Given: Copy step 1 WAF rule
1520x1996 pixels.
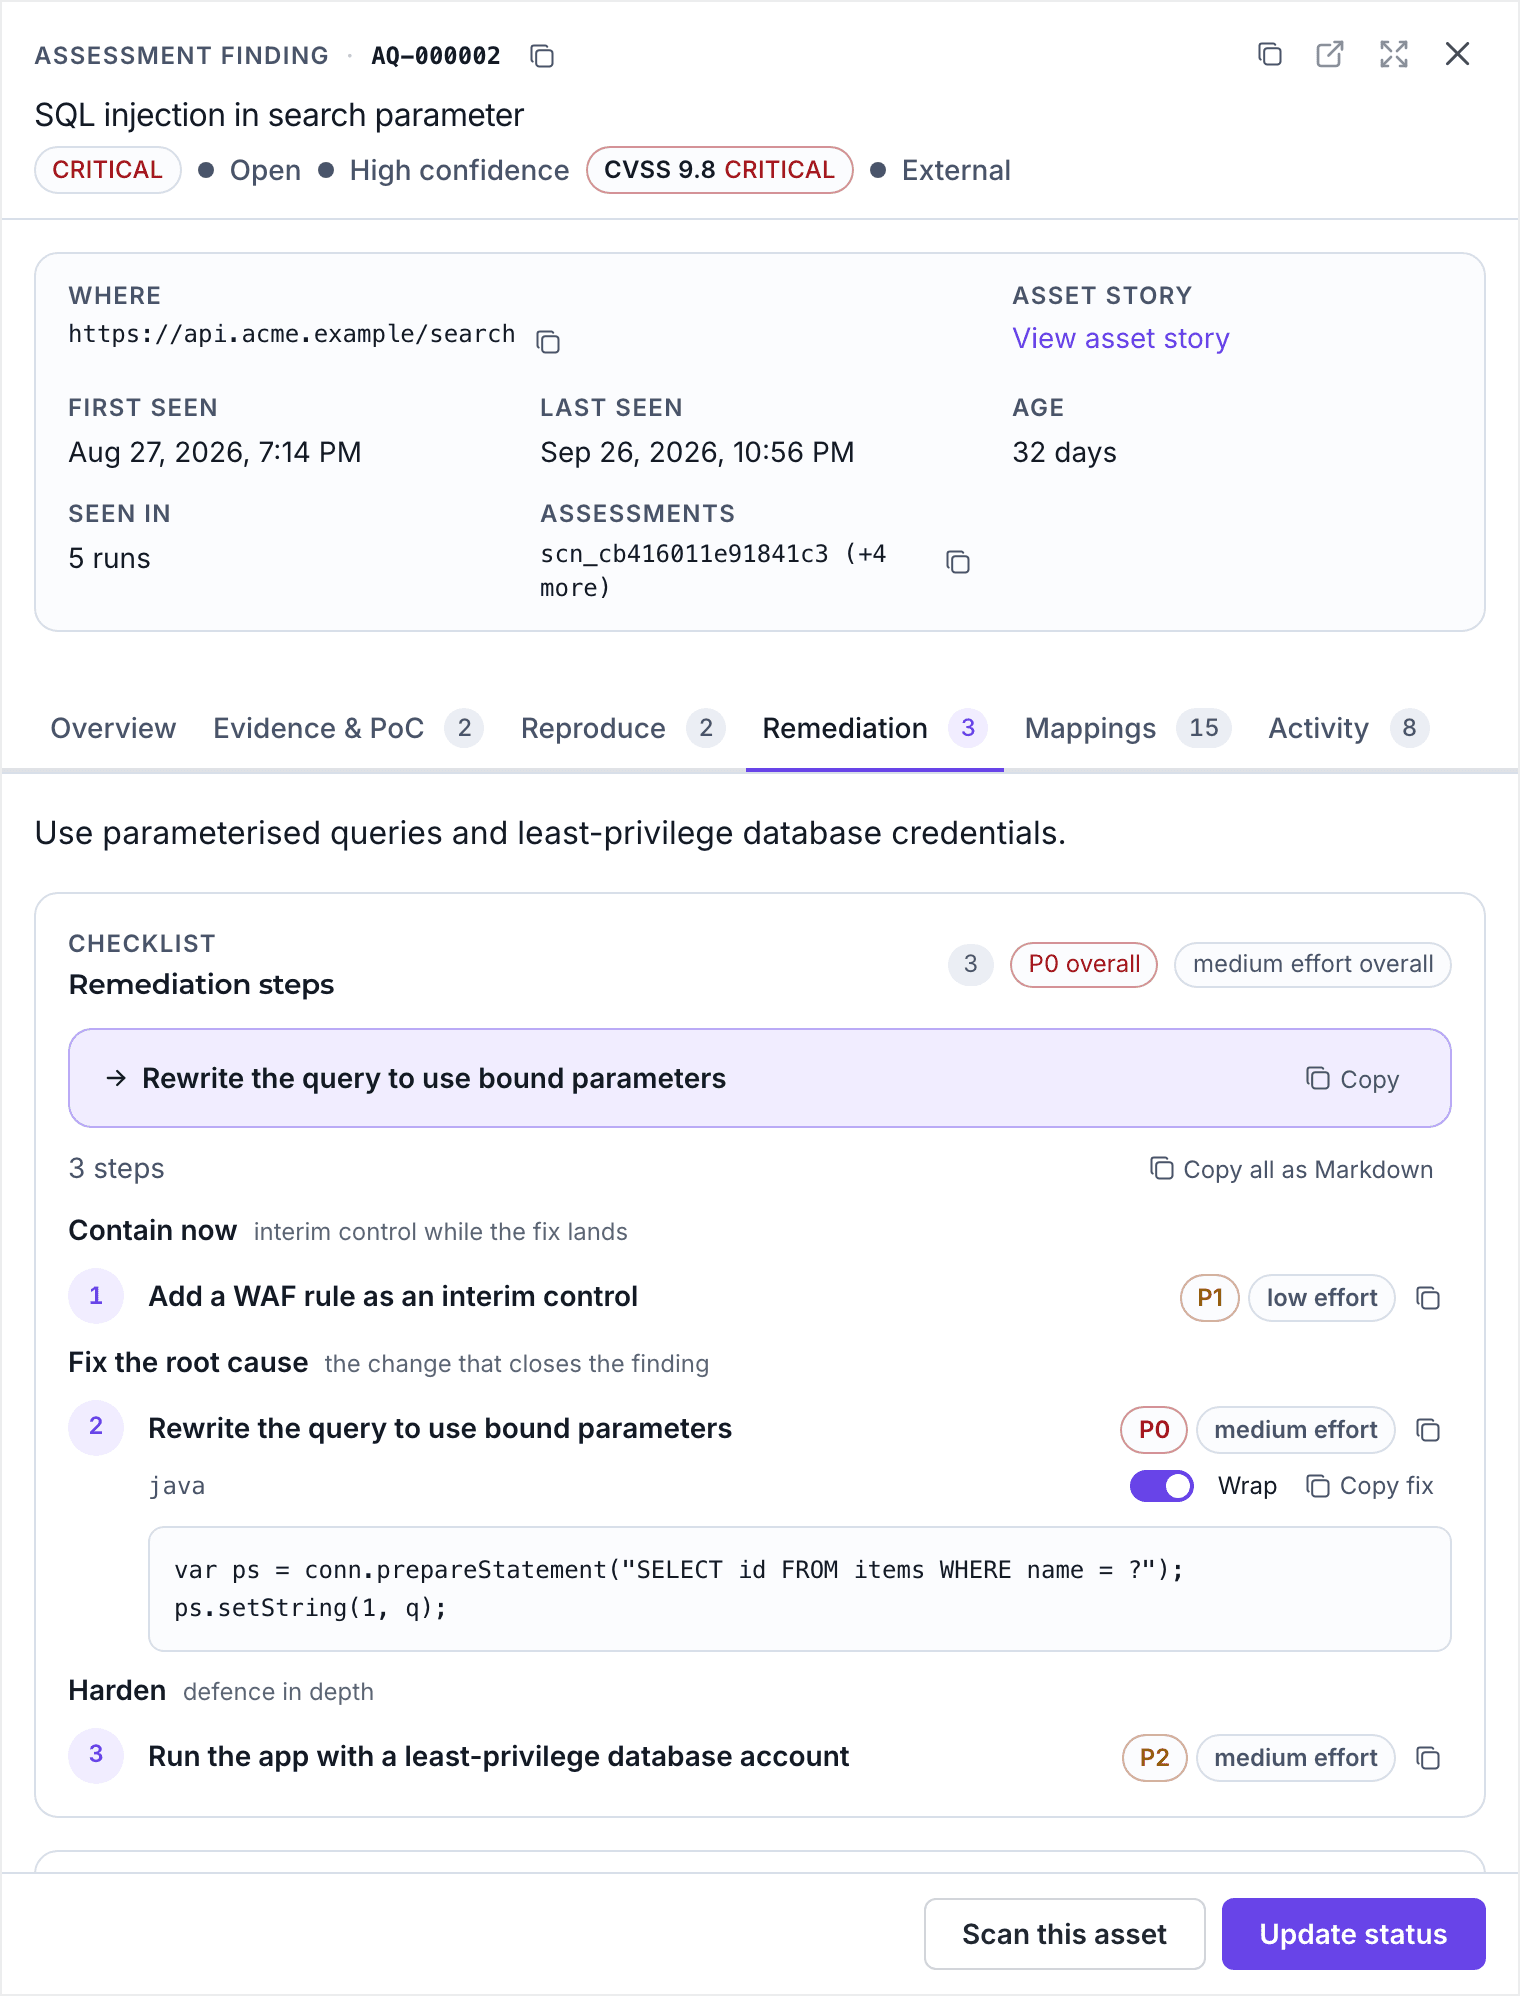Looking at the screenshot, I should (1428, 1298).
